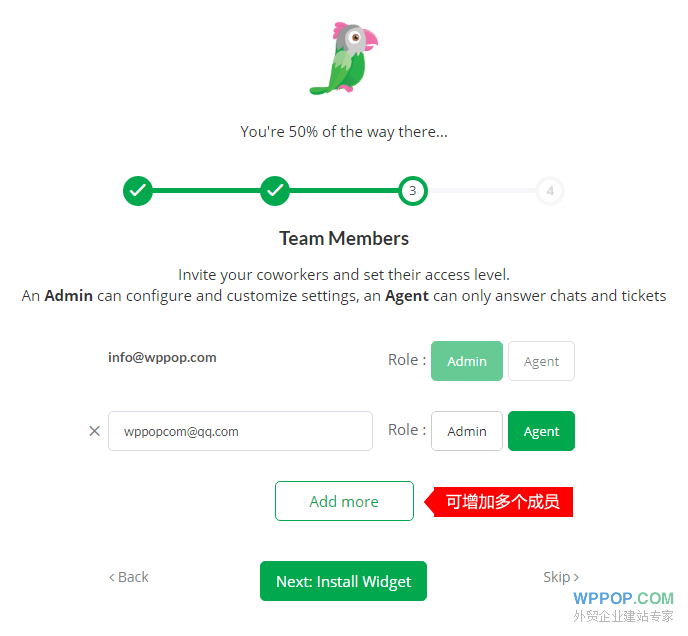
Task: Skip this step via Skip link
Action: [x=560, y=577]
